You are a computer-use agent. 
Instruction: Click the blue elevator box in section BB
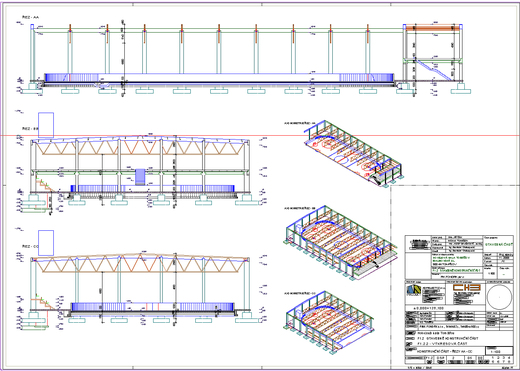point(140,177)
